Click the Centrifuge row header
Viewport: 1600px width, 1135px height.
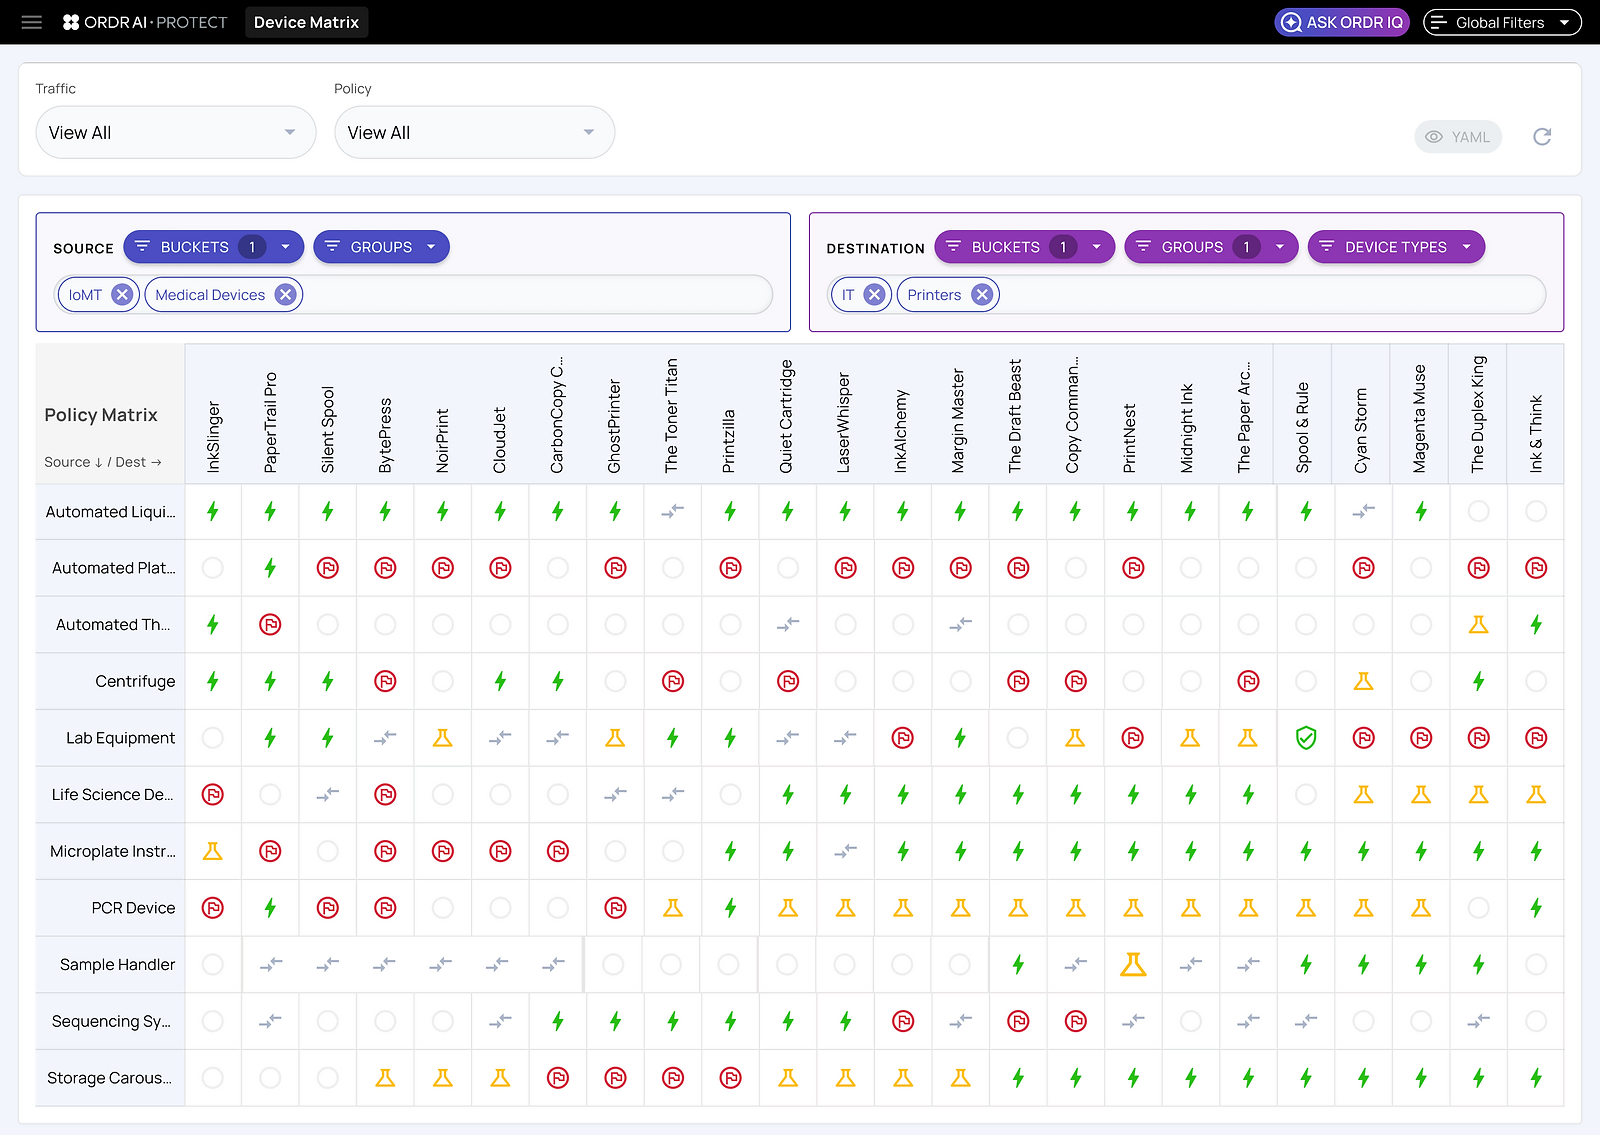110,681
